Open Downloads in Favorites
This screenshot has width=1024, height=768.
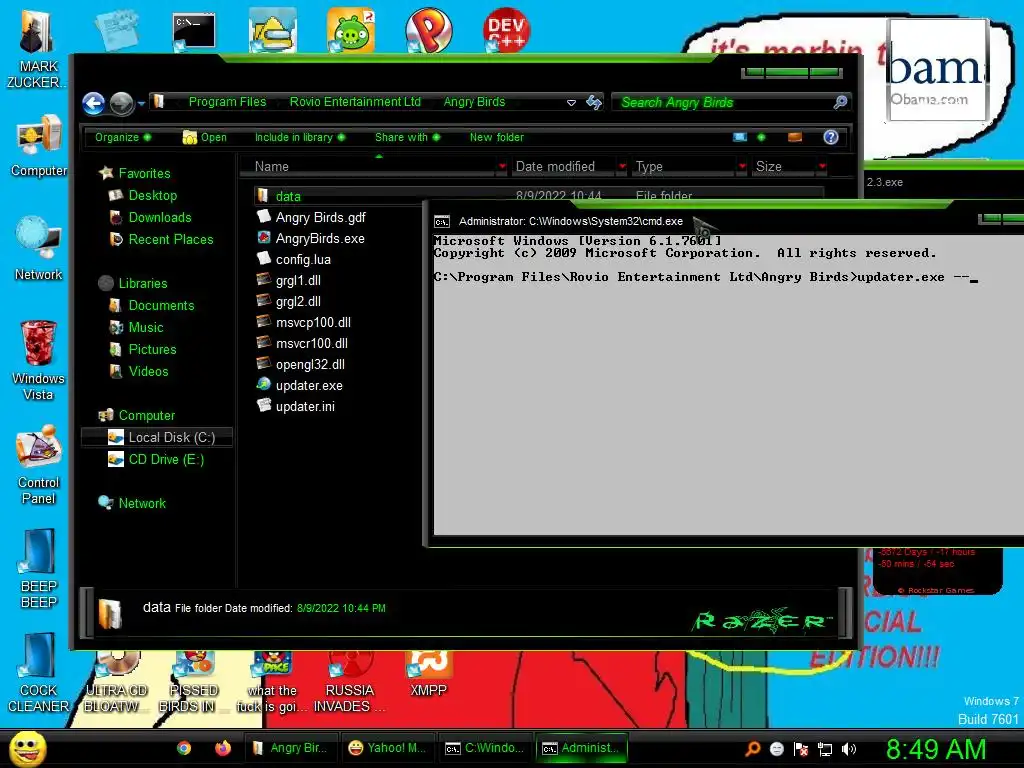159,217
